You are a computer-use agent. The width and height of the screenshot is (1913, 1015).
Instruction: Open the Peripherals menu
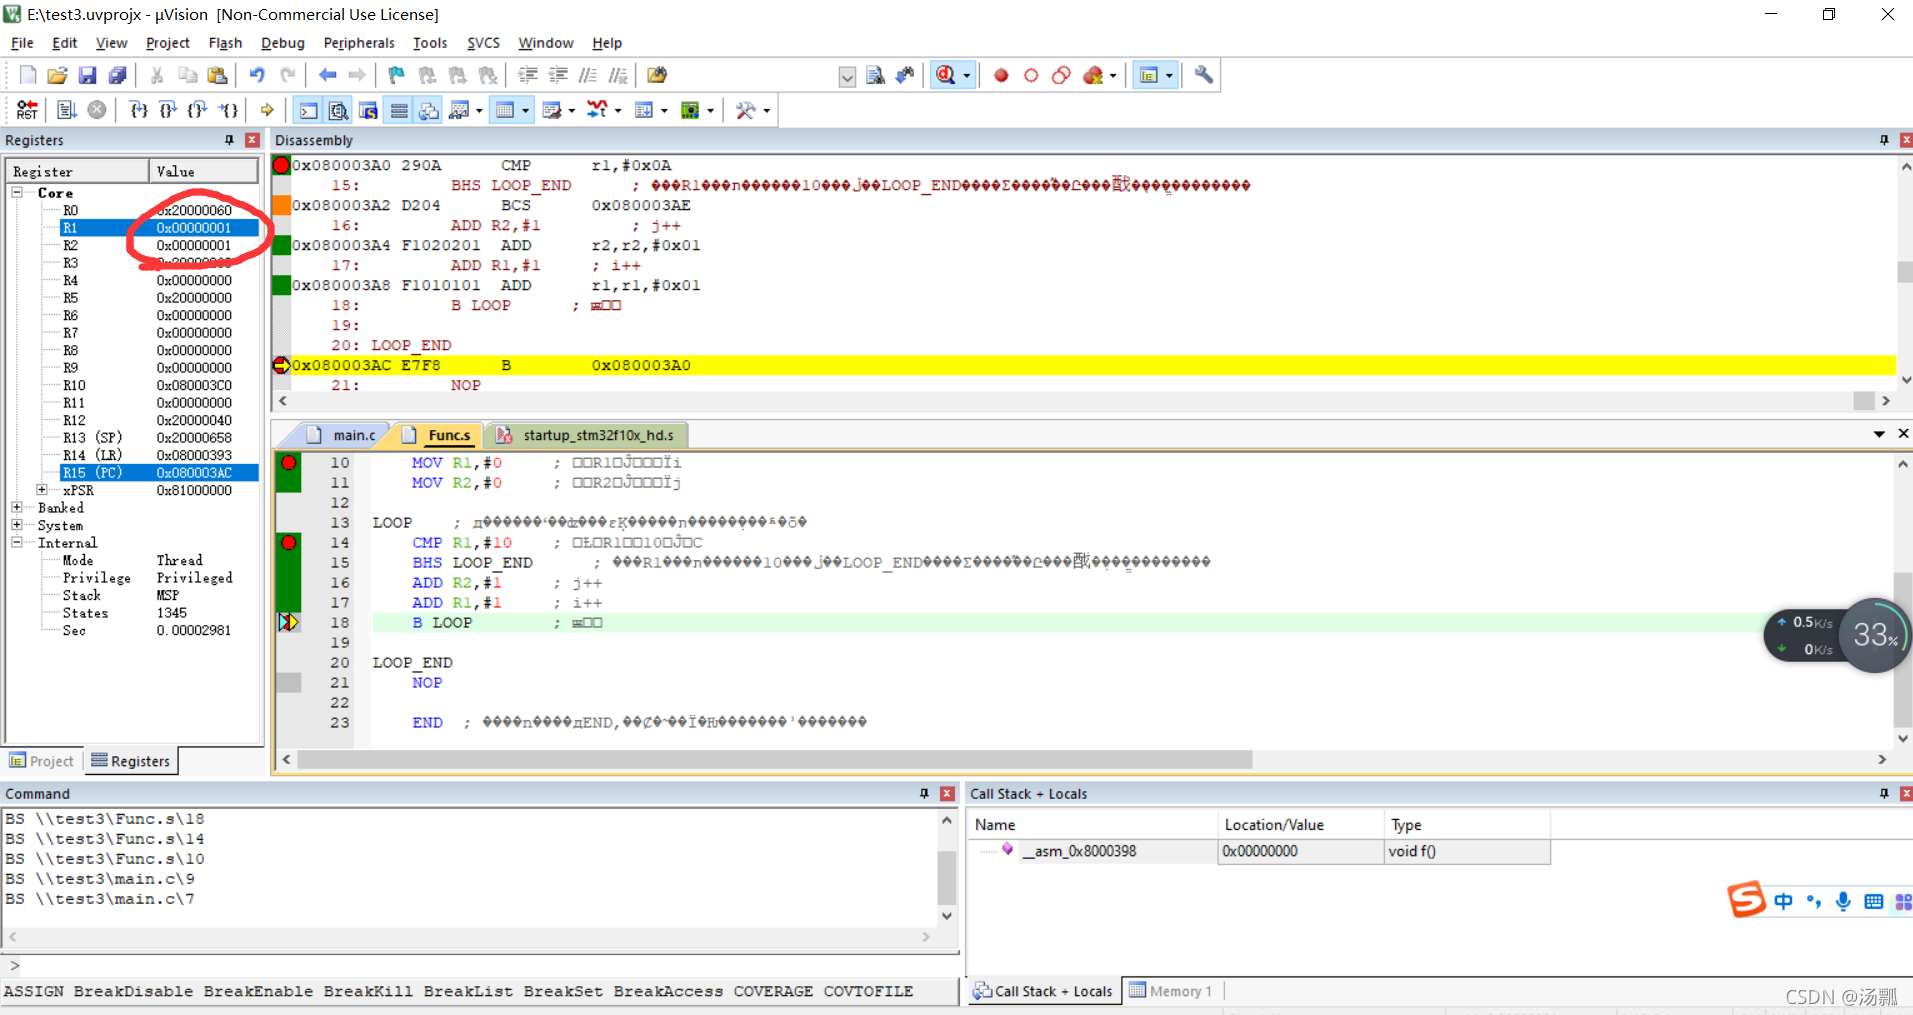[359, 43]
